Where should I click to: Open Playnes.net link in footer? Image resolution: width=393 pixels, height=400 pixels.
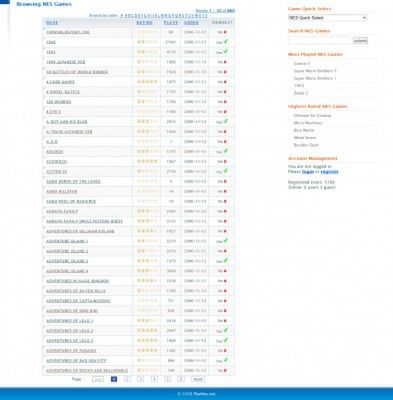click(x=205, y=394)
